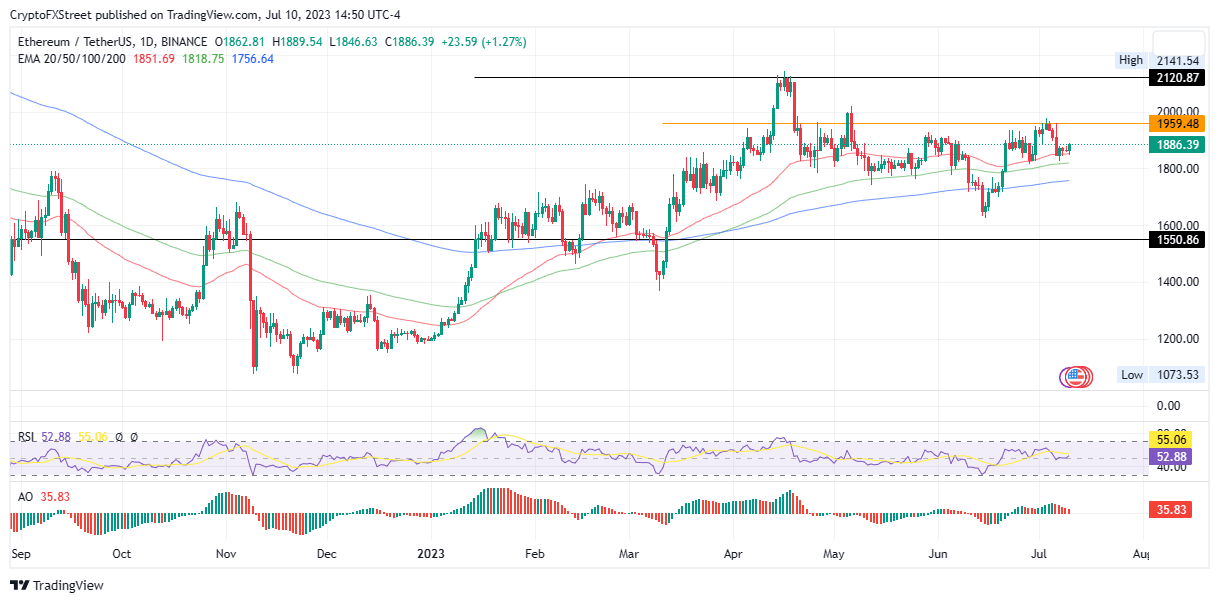
Task: Click the US flag economic event icon
Action: [x=1077, y=377]
